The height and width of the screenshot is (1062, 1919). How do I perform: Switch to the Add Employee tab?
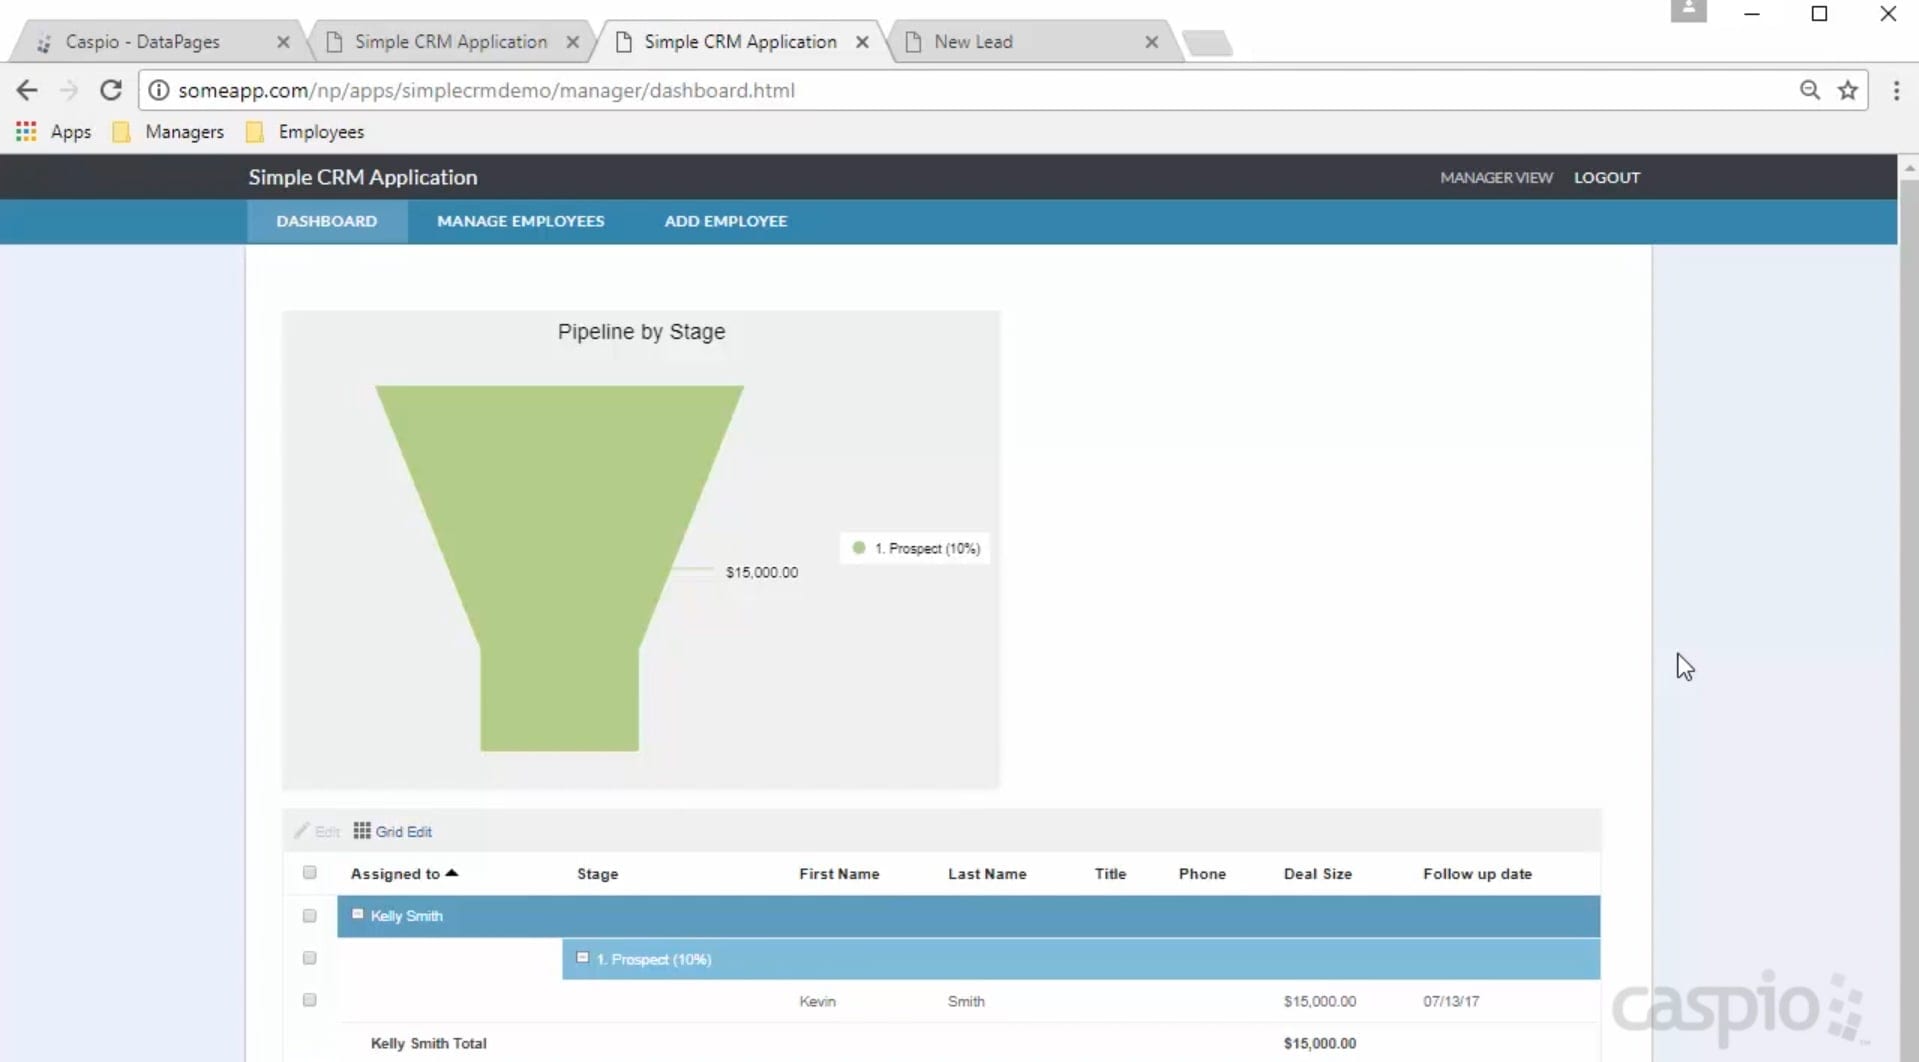tap(725, 221)
